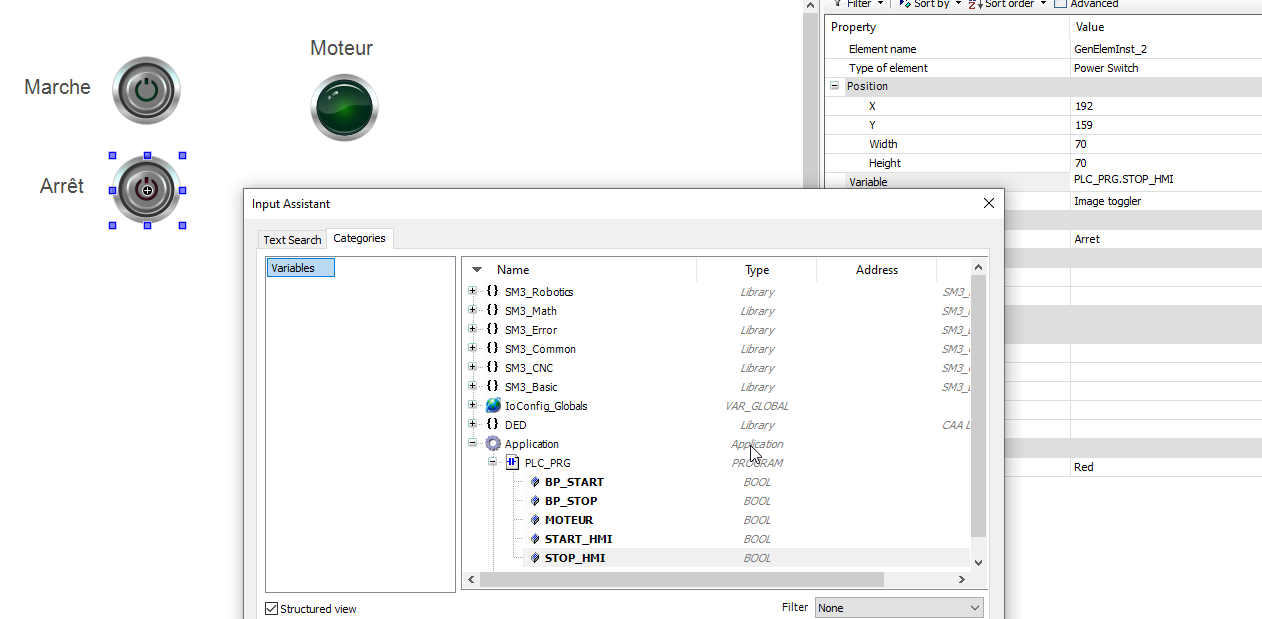Collapse the PLC_PRG program node
1262x619 pixels.
point(491,462)
